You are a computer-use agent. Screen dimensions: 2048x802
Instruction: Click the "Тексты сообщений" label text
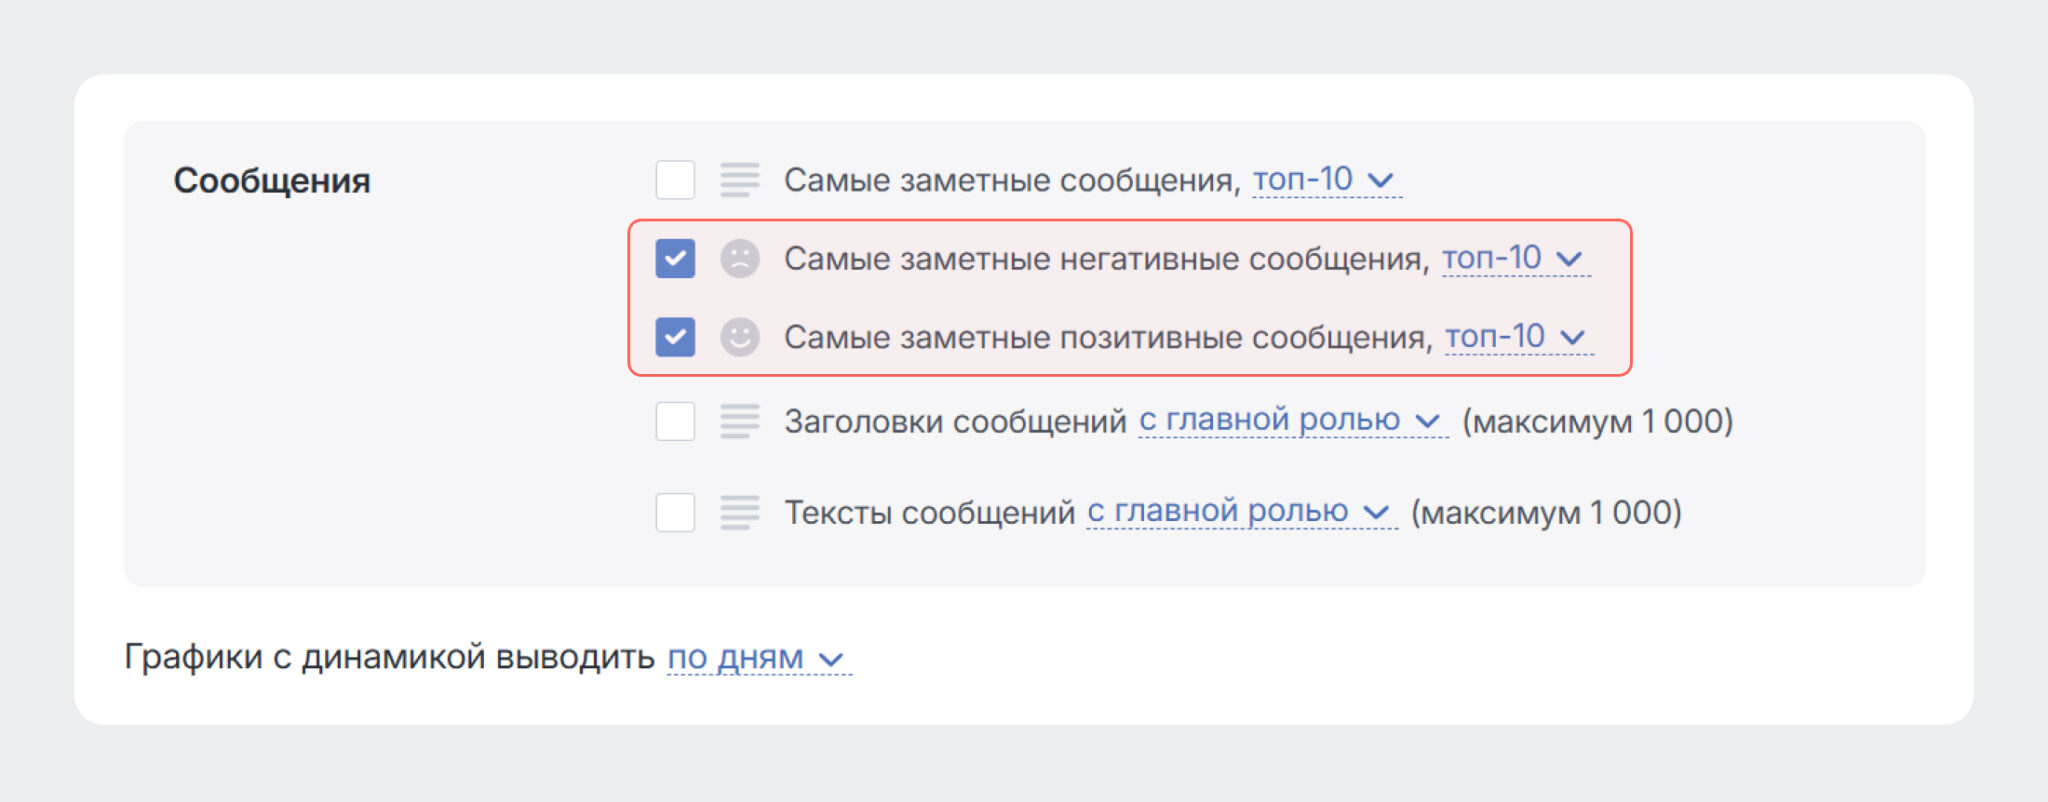click(929, 512)
